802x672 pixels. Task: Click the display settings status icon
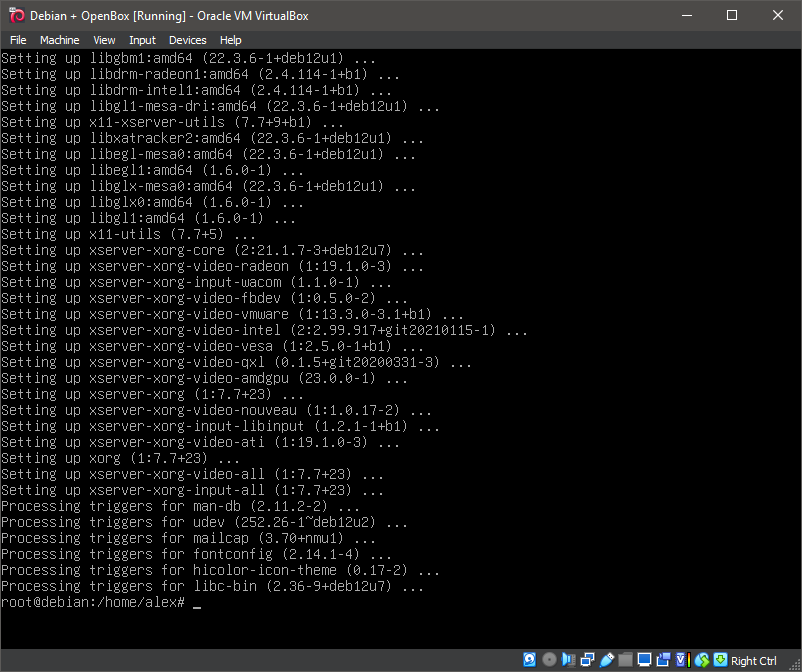point(644,659)
